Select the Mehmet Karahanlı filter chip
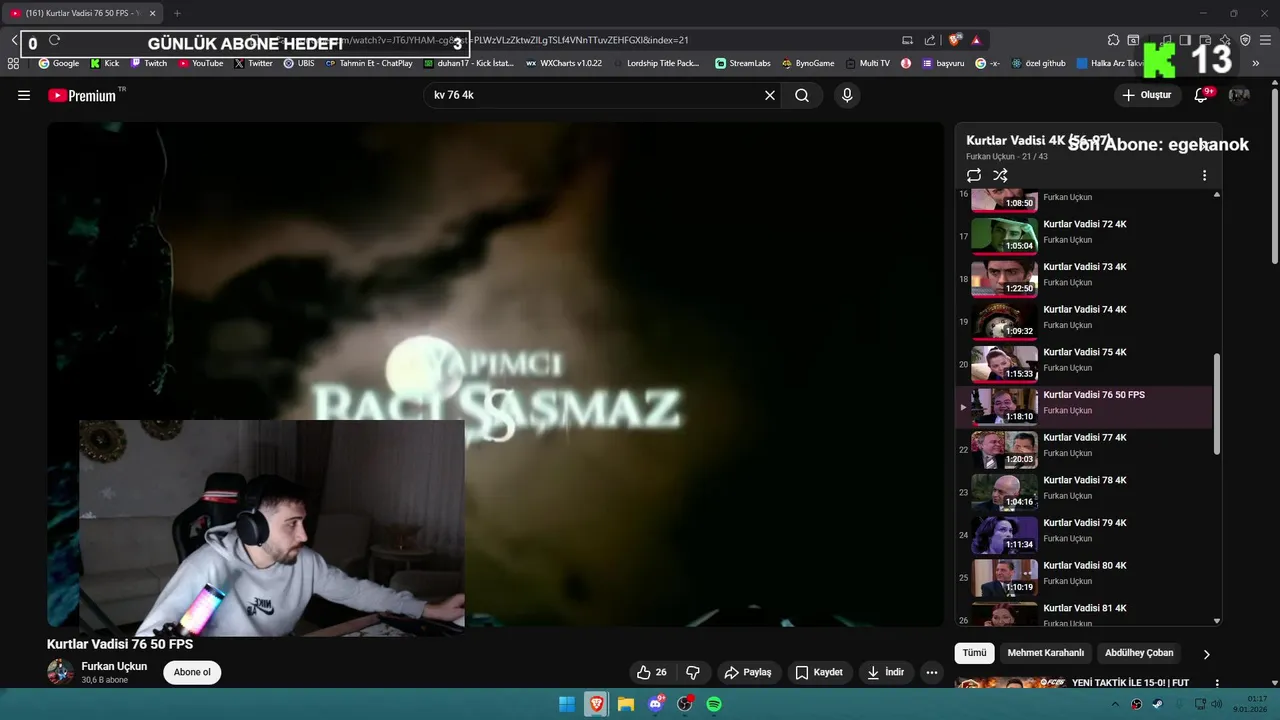The height and width of the screenshot is (720, 1280). click(x=1045, y=653)
